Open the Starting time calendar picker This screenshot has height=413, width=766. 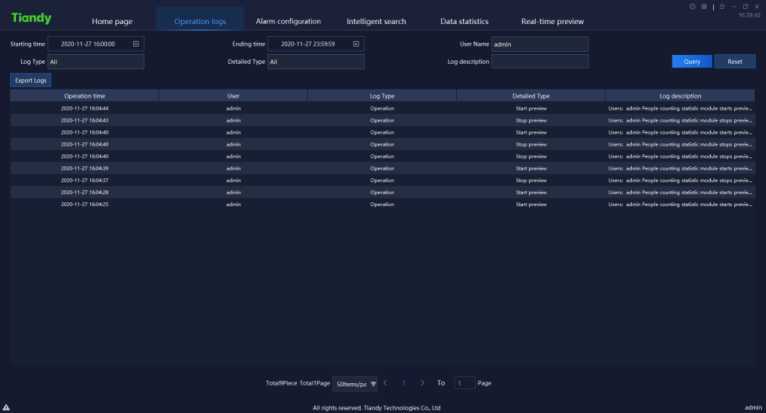136,44
